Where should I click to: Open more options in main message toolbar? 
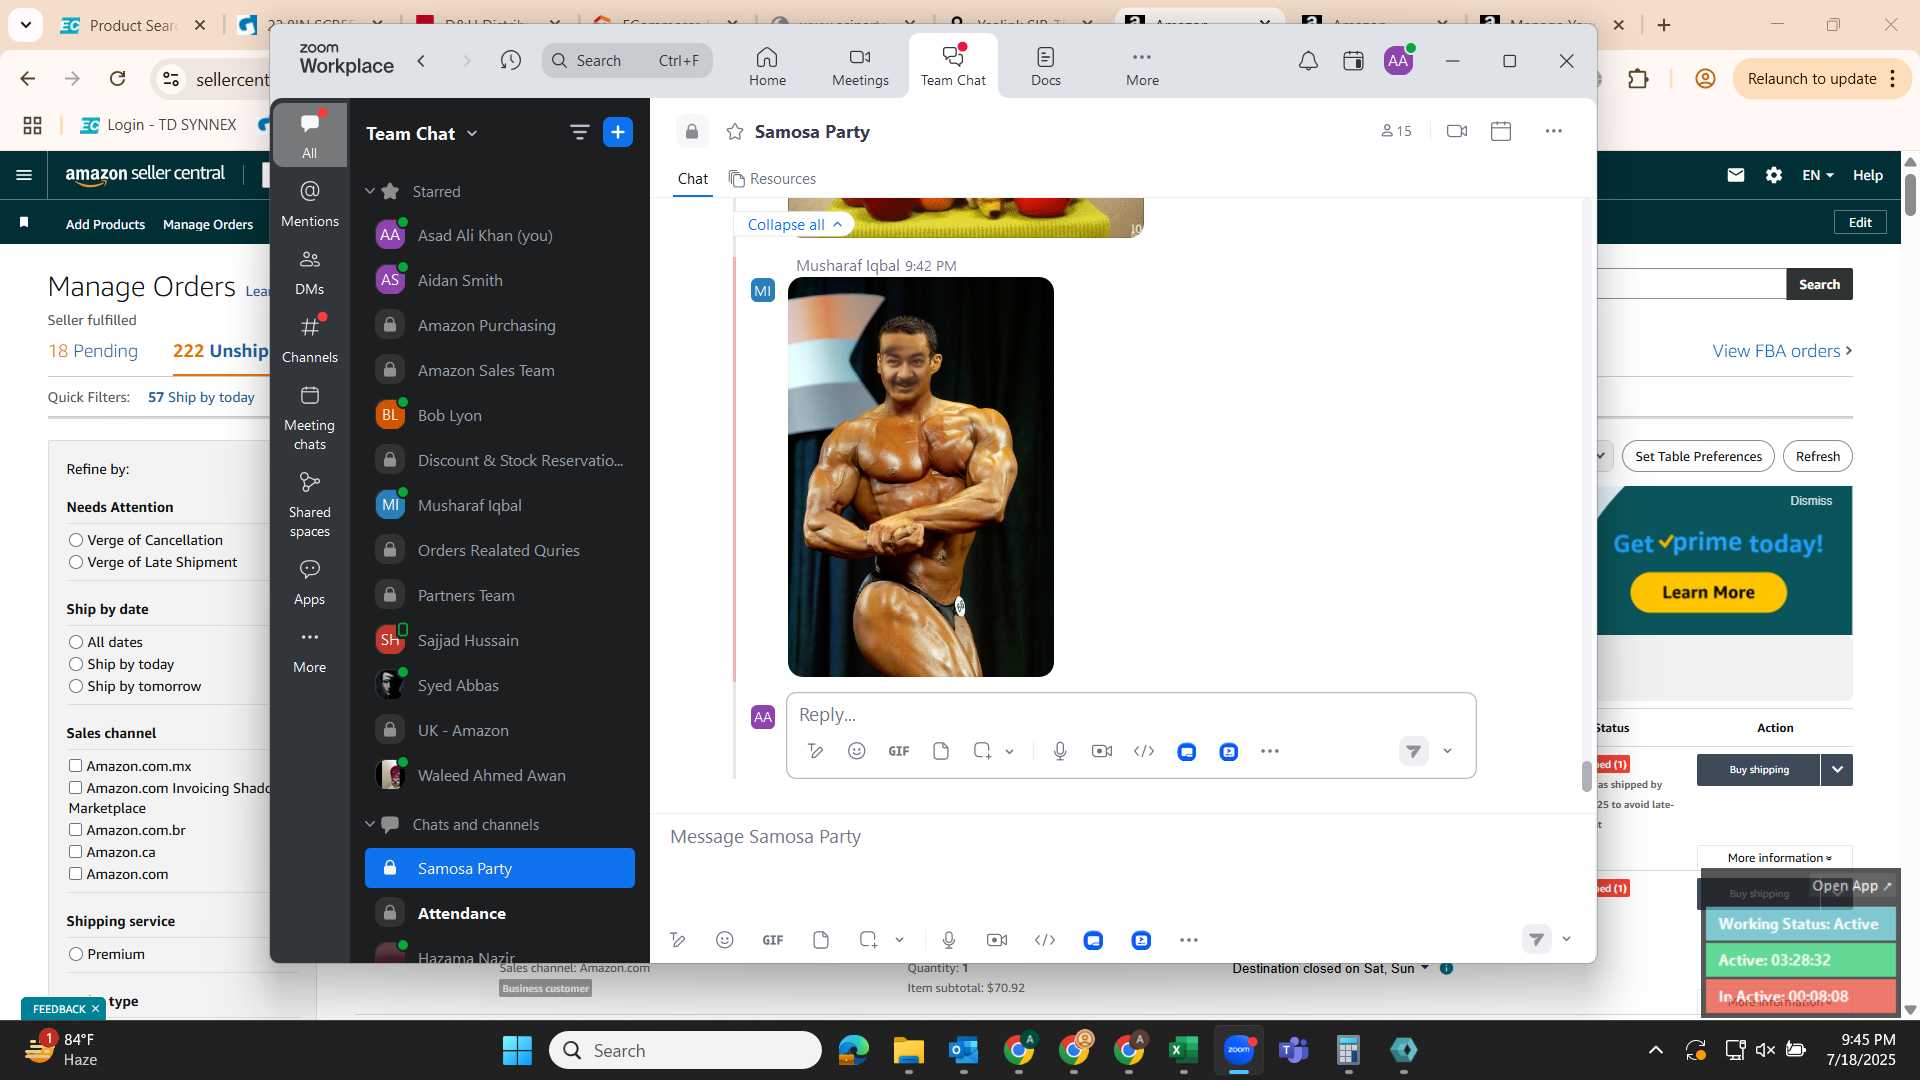point(1188,940)
